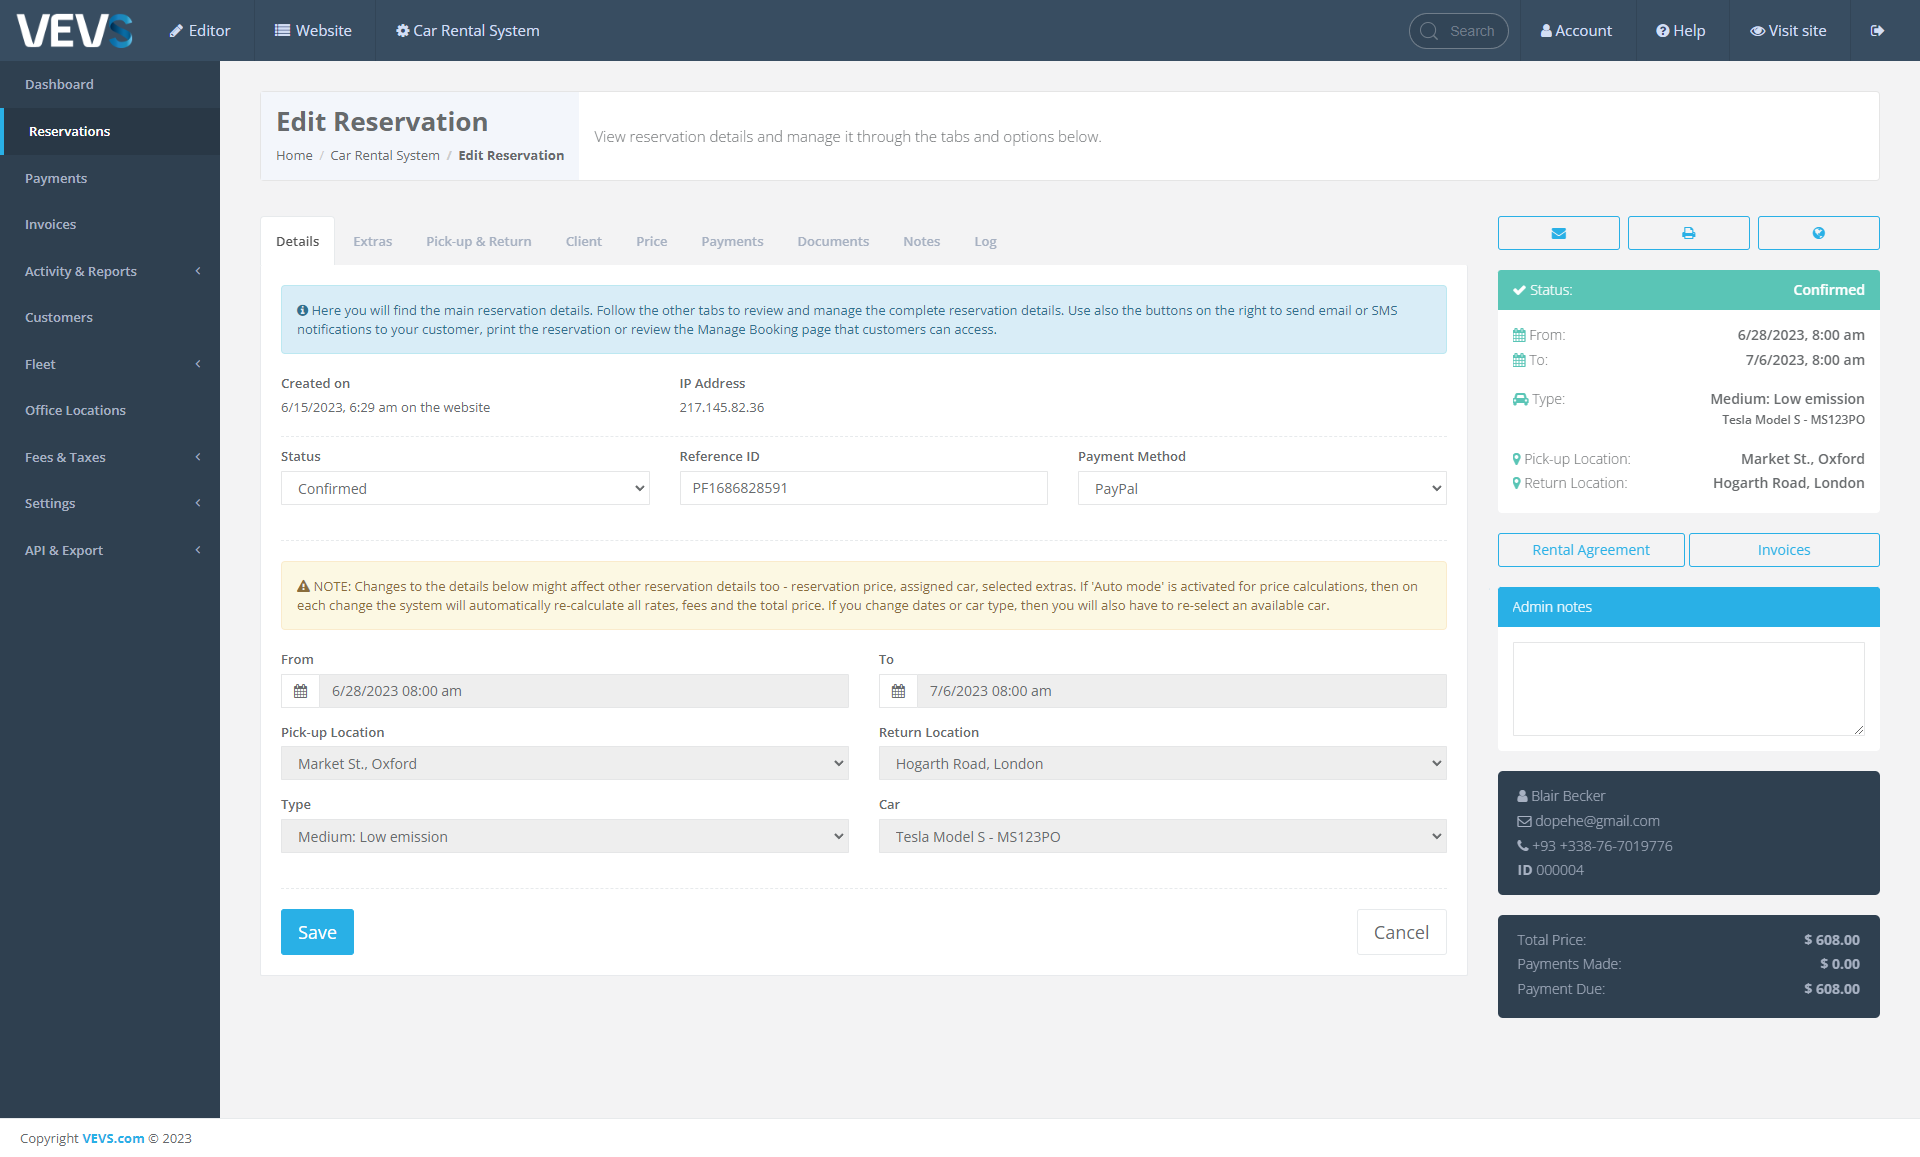Open the From date picker calendar icon
The width and height of the screenshot is (1920, 1157).
click(x=299, y=690)
